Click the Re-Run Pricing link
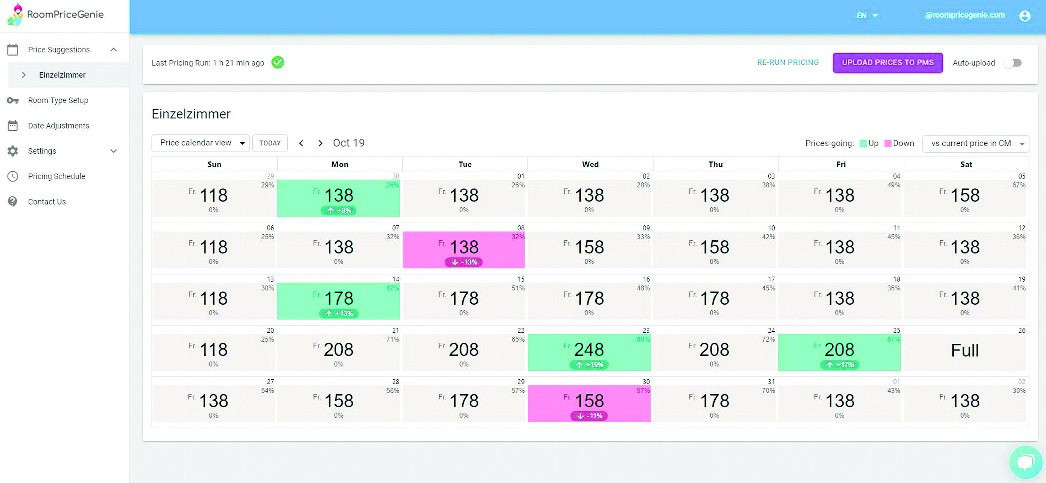The image size is (1046, 483). pos(787,62)
